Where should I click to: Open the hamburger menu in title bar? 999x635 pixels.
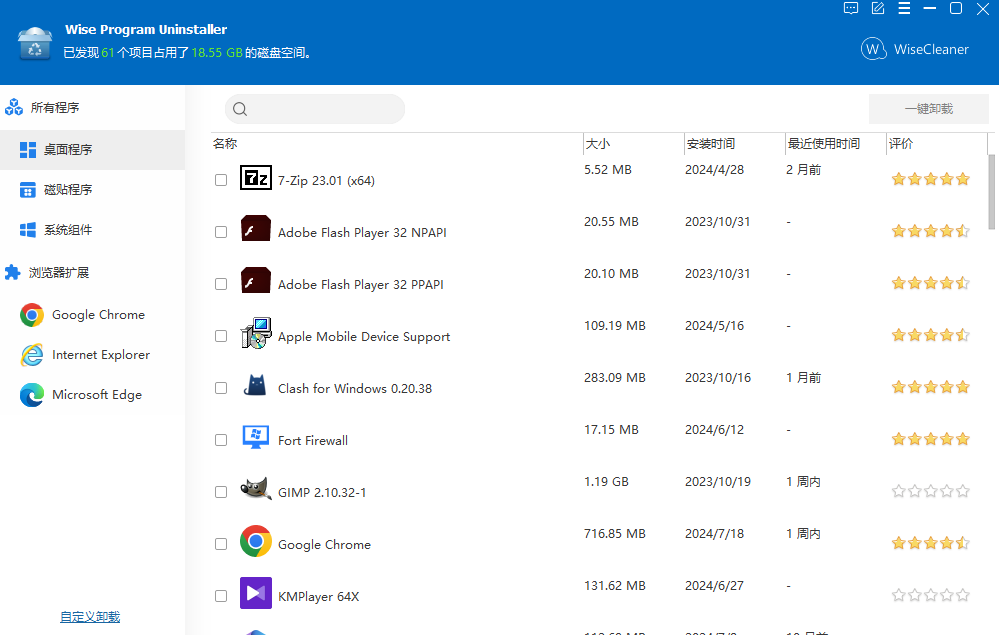pyautogui.click(x=904, y=9)
